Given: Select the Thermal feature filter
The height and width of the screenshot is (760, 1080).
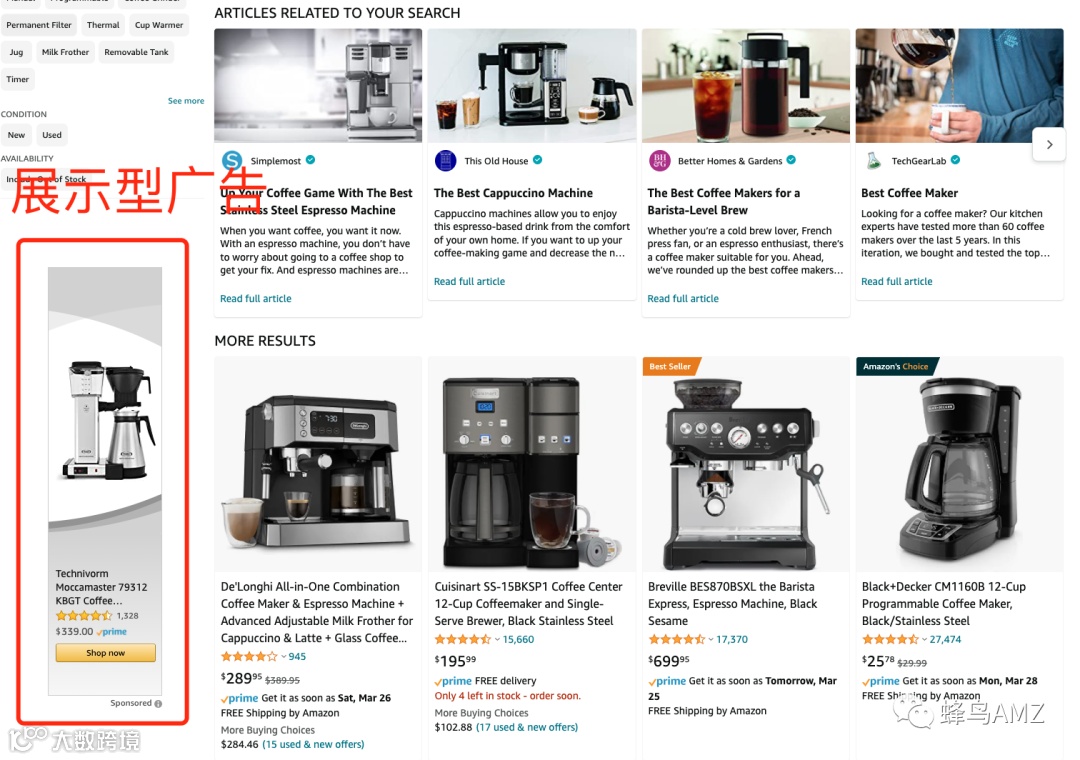Looking at the screenshot, I should tap(103, 25).
